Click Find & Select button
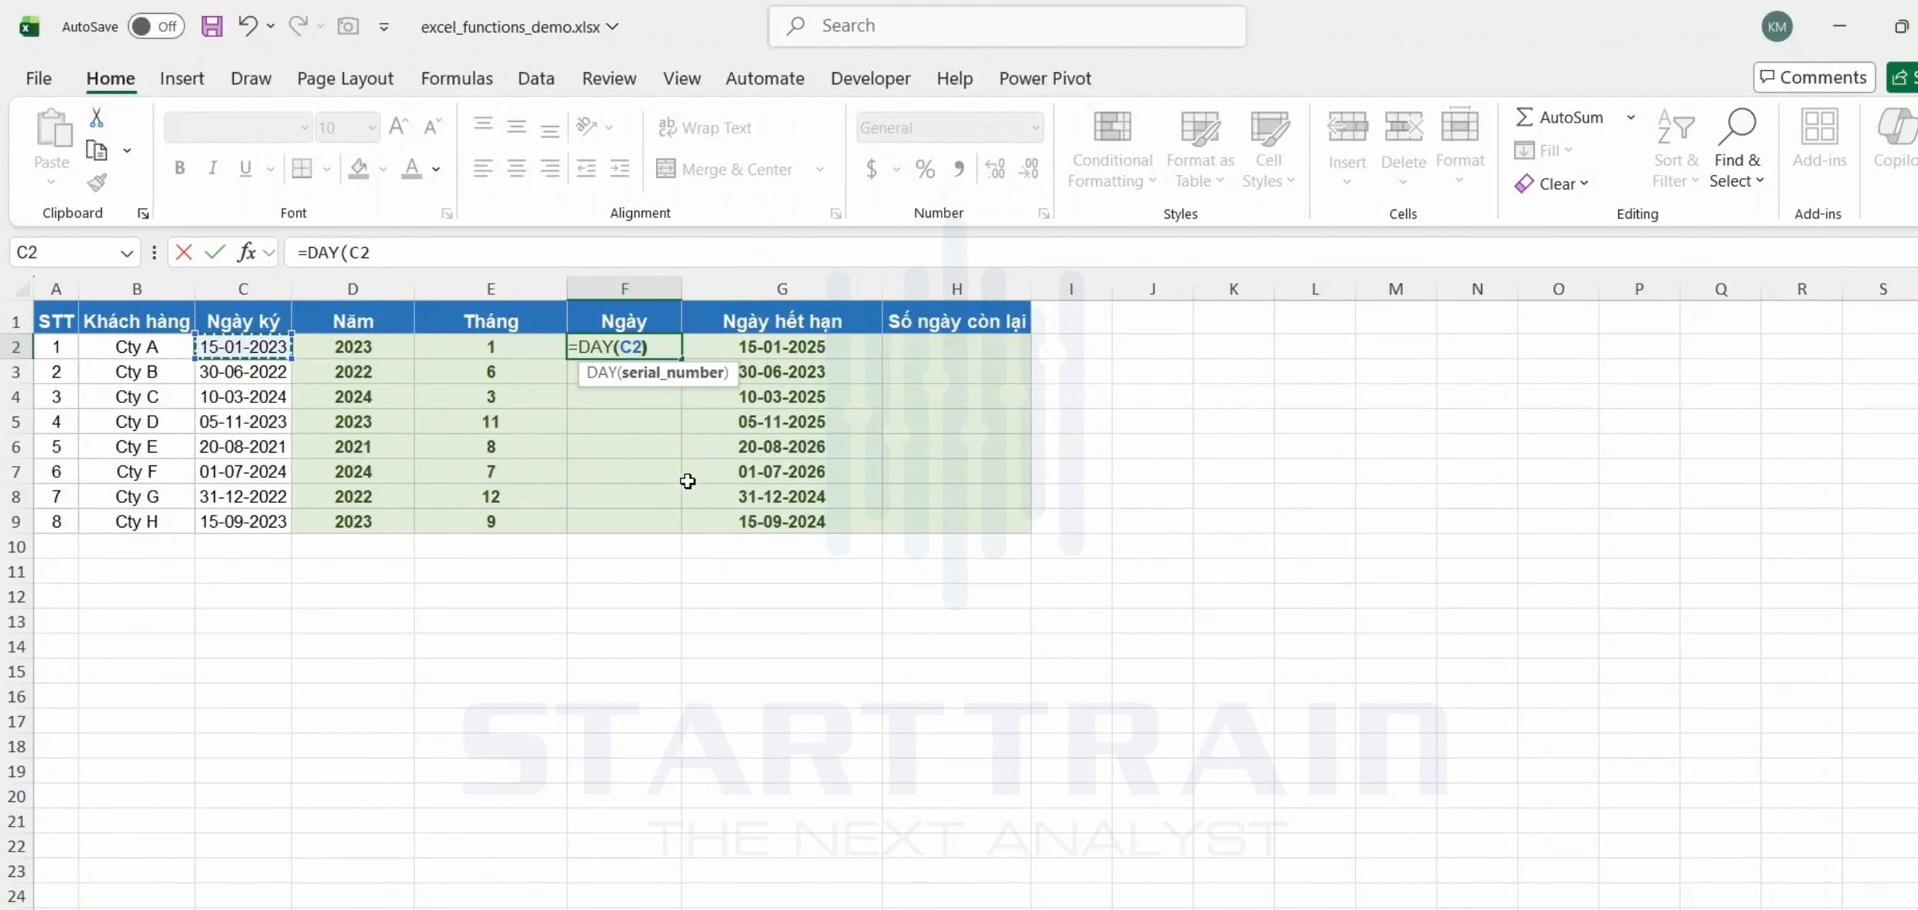The image size is (1918, 910). click(x=1737, y=150)
